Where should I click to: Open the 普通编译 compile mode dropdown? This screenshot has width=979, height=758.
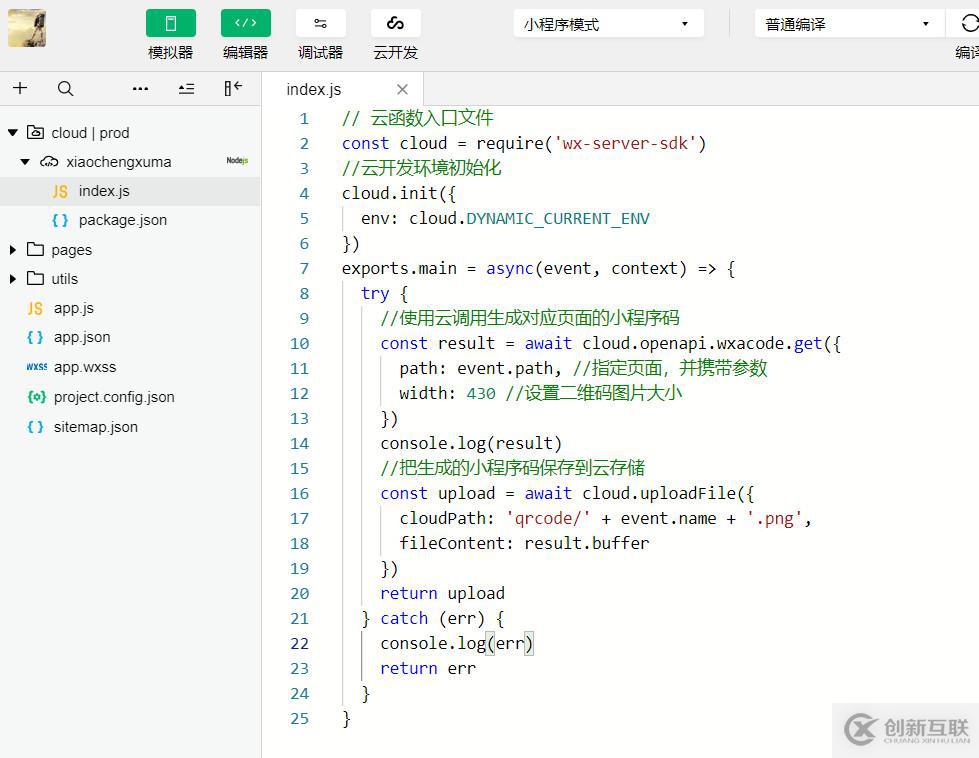pos(849,24)
